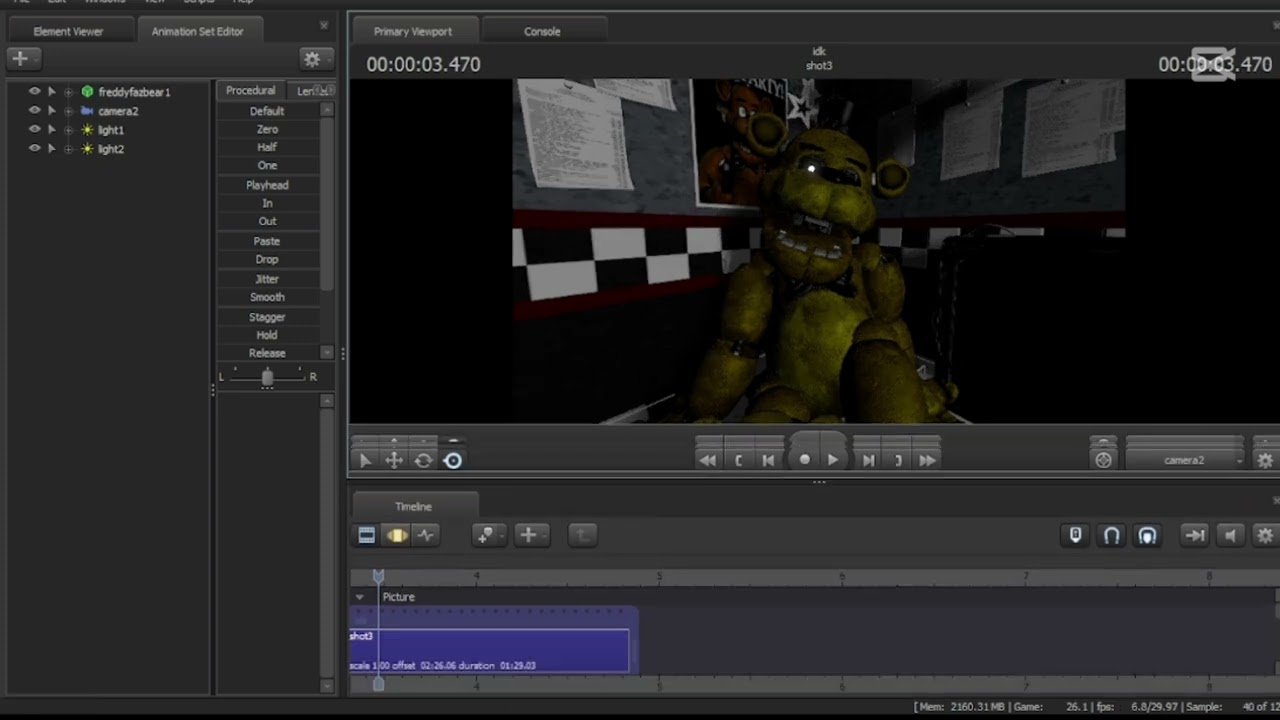Expand the light2 tree node
Image resolution: width=1280 pixels, height=720 pixels.
pyautogui.click(x=69, y=149)
